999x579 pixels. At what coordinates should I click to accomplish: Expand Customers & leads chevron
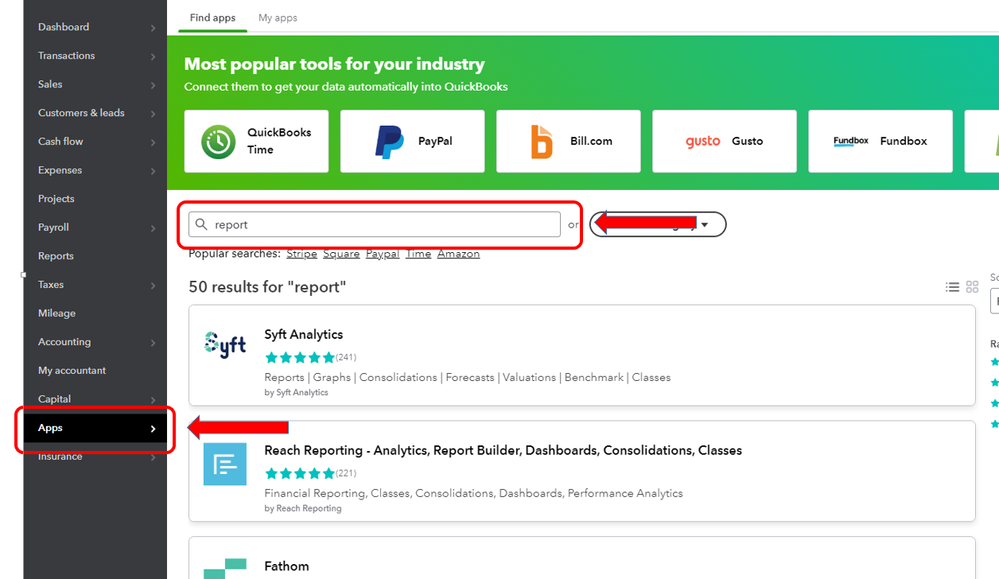[153, 113]
